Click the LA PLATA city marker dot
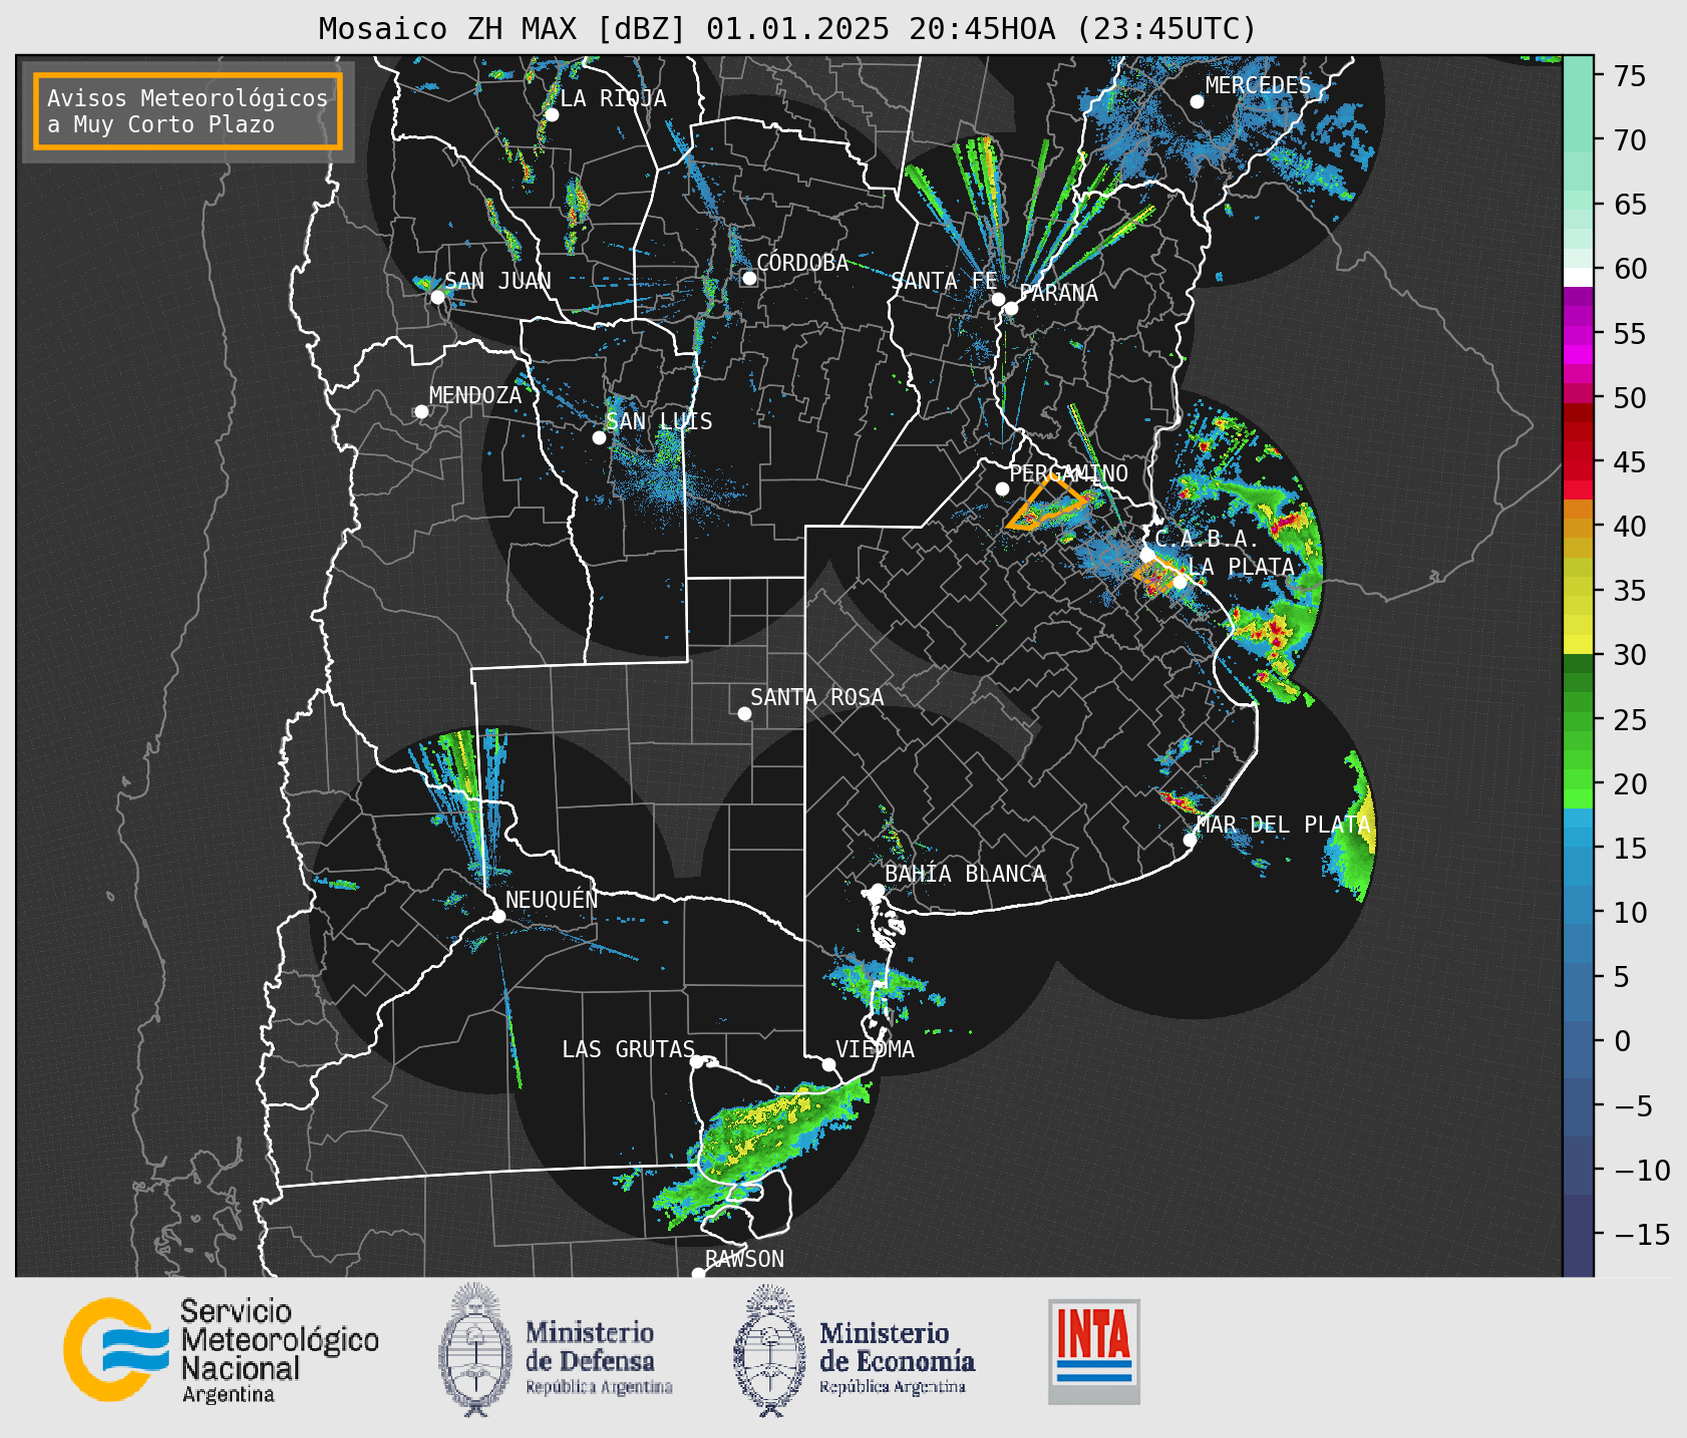 [x=1180, y=582]
